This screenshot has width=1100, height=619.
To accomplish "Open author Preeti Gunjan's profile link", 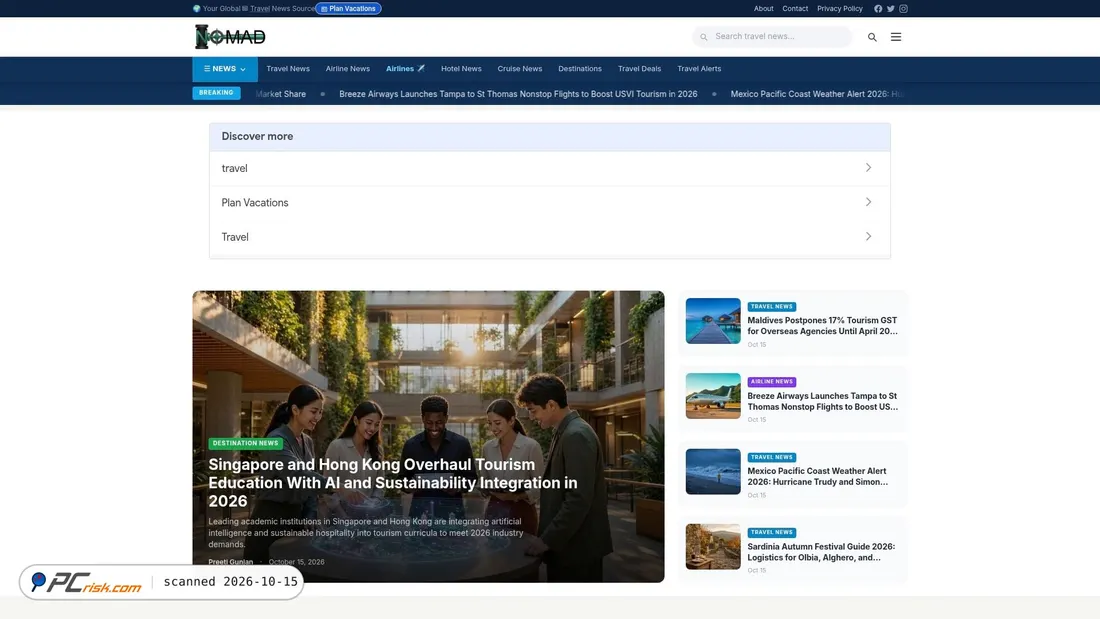I will pyautogui.click(x=230, y=562).
